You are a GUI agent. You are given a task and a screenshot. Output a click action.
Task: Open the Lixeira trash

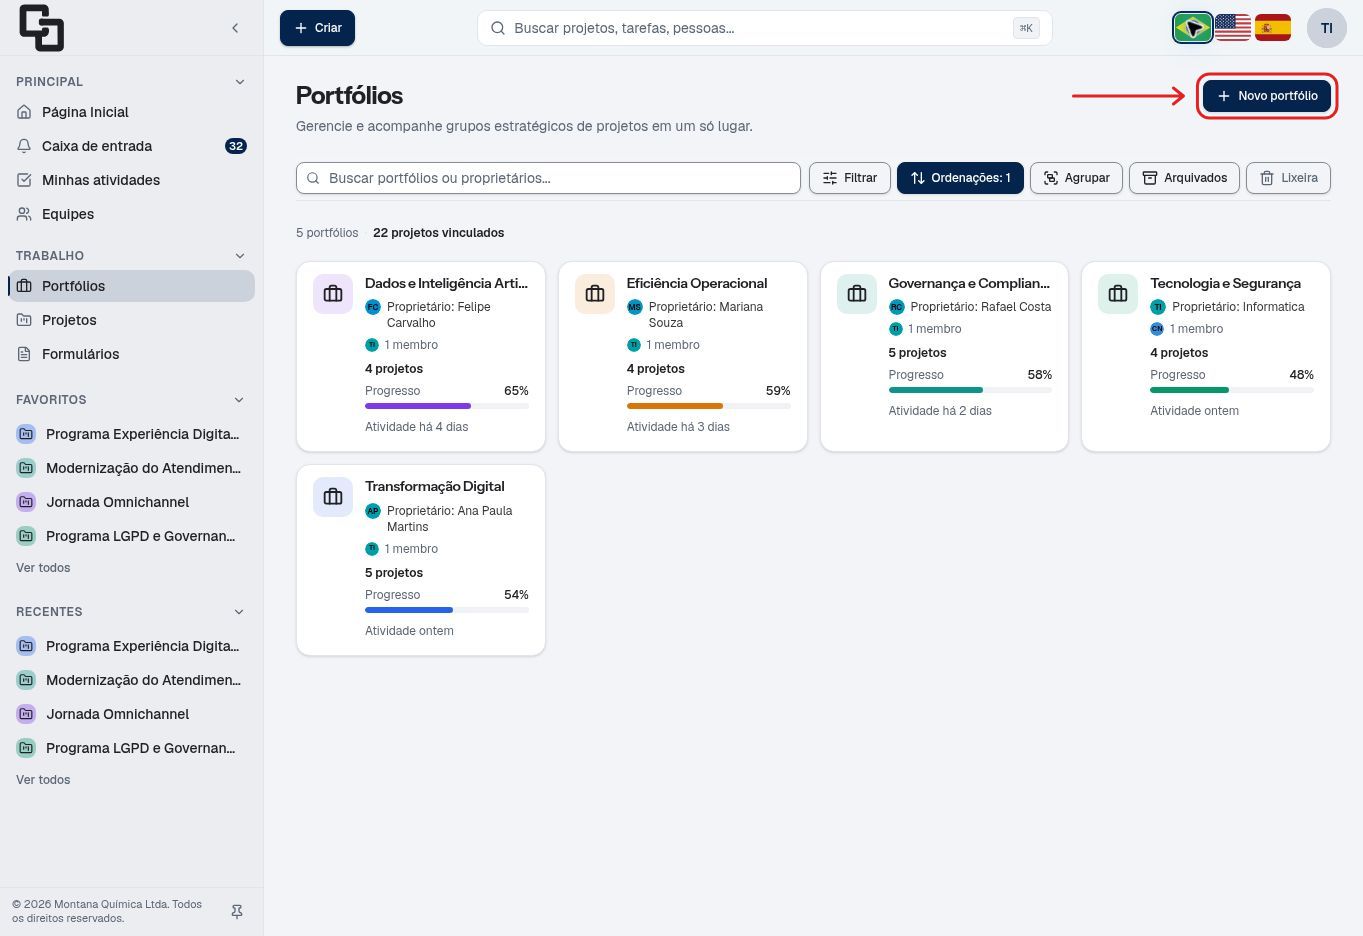1288,178
